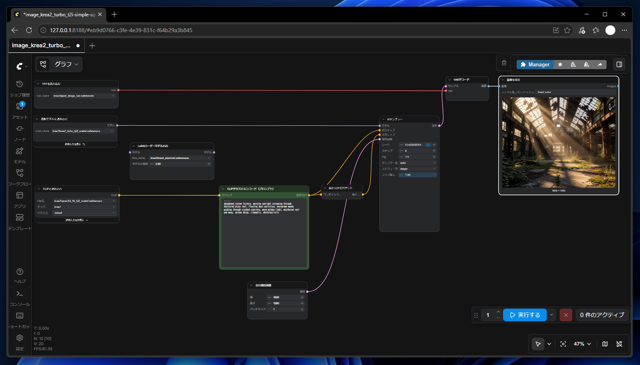Click the prompt text area in CLIP encode node
640x365 pixels.
264,232
